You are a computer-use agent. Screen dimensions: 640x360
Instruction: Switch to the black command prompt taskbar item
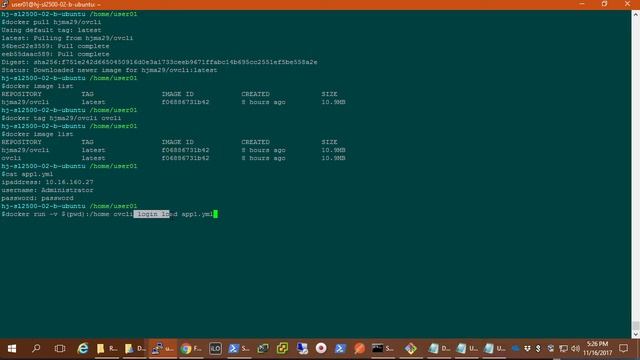tap(383, 348)
